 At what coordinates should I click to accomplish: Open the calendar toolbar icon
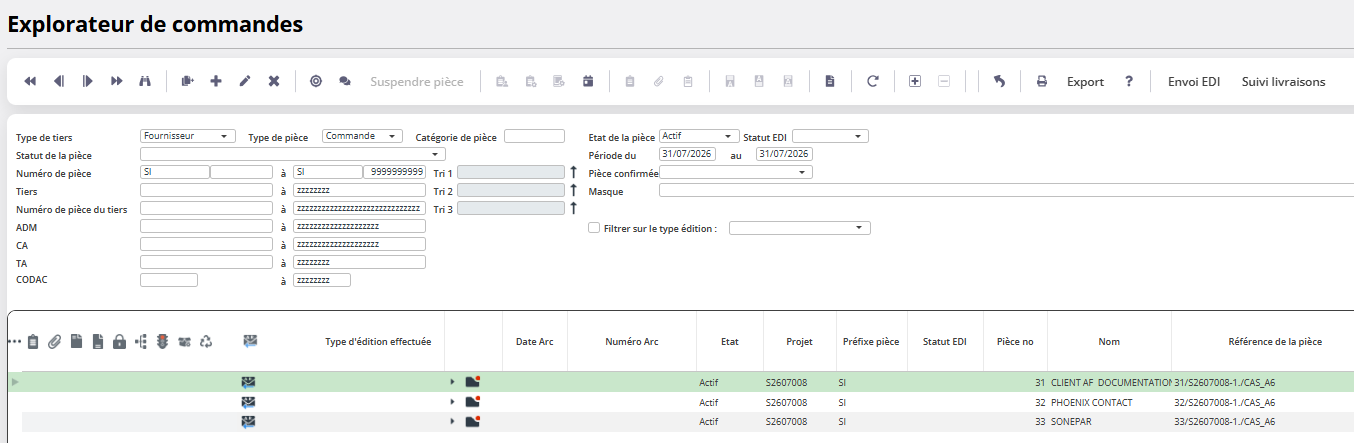click(x=588, y=81)
